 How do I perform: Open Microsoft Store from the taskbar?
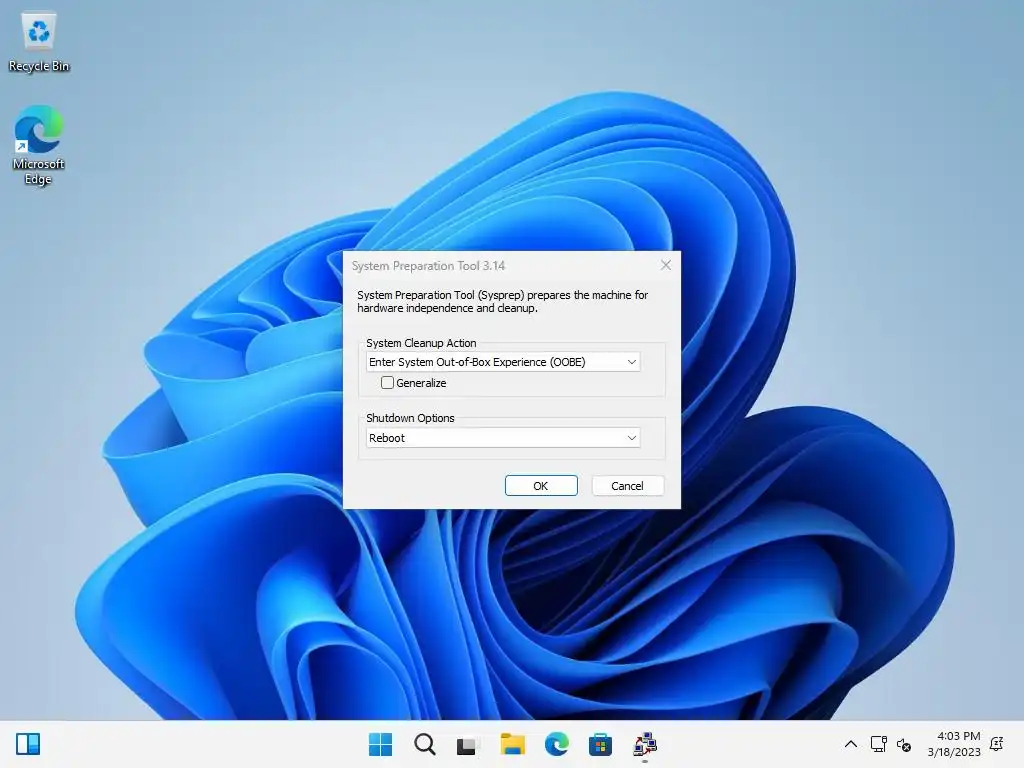click(x=600, y=744)
